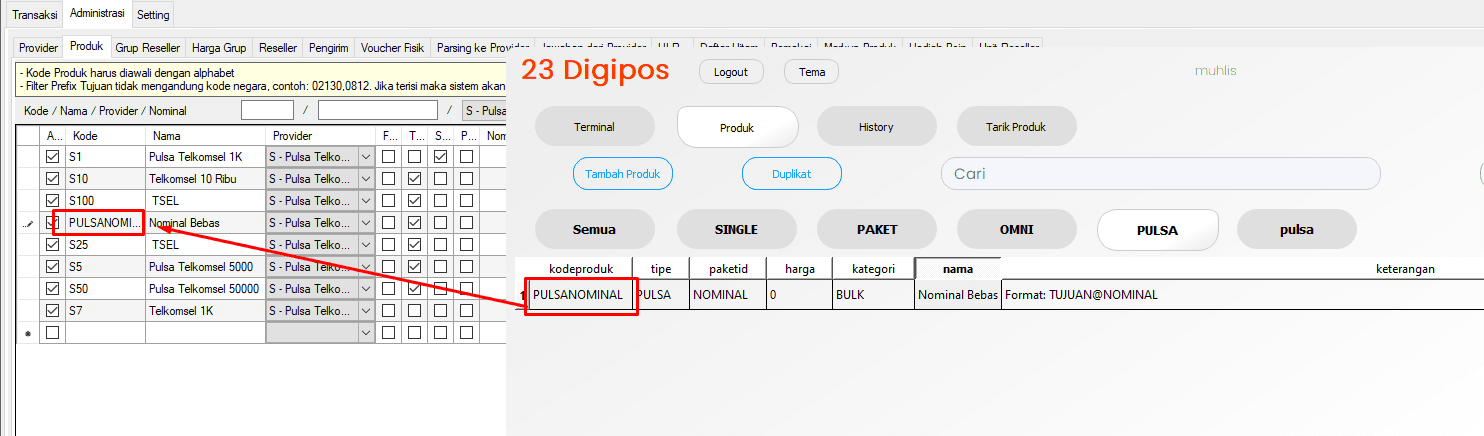Viewport: 1484px width, 436px height.
Task: Open the Provider dropdown on the Pulsa Telkomsel 50000 row
Action: click(x=365, y=289)
